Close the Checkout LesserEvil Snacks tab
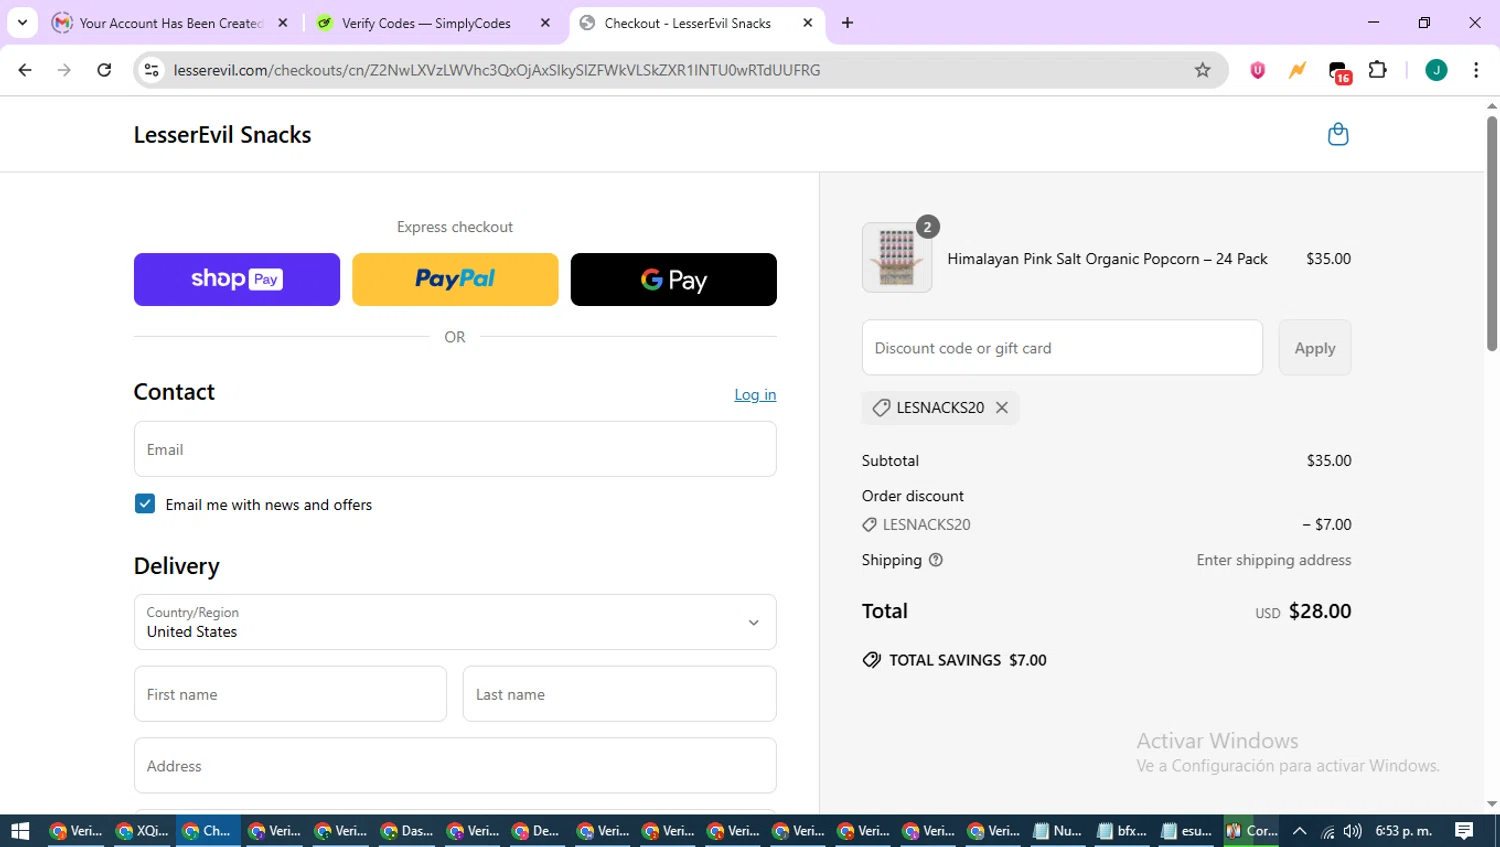 (x=808, y=23)
